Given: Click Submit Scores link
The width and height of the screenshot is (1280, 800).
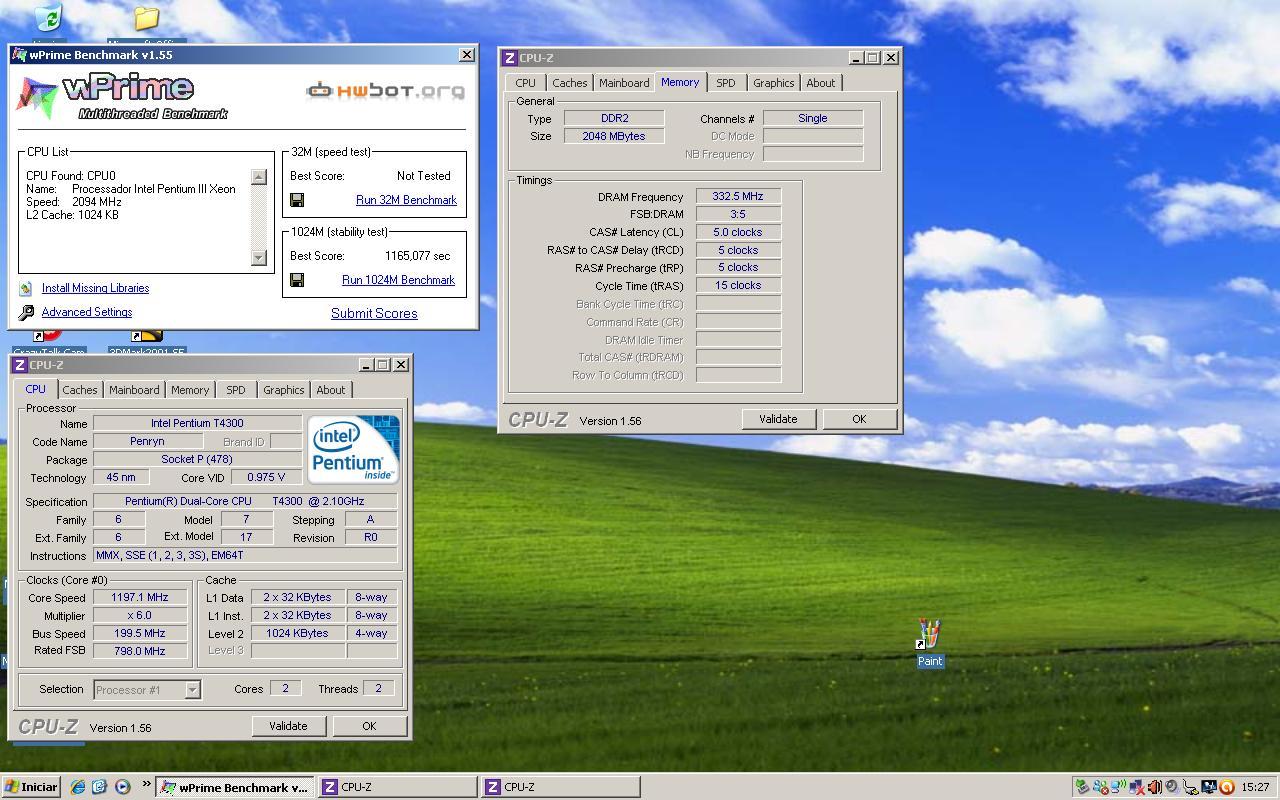Looking at the screenshot, I should (374, 313).
